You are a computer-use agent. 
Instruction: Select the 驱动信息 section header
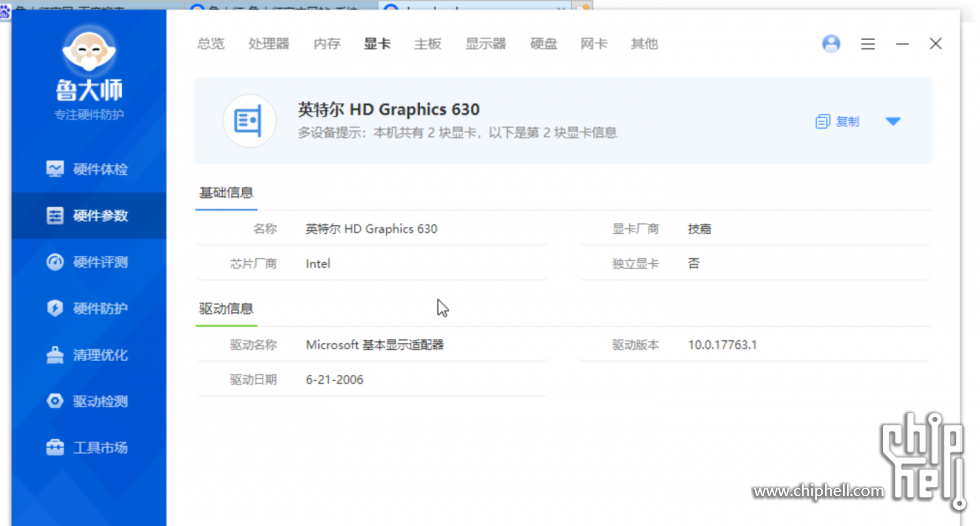pyautogui.click(x=226, y=309)
